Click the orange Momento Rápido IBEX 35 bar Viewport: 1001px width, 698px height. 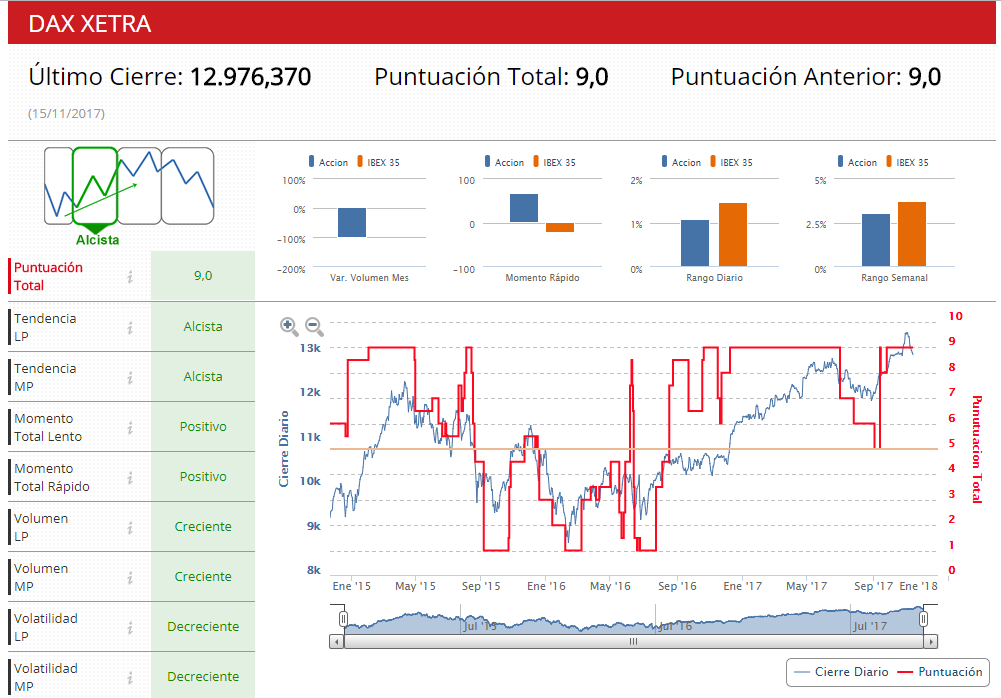pos(560,227)
